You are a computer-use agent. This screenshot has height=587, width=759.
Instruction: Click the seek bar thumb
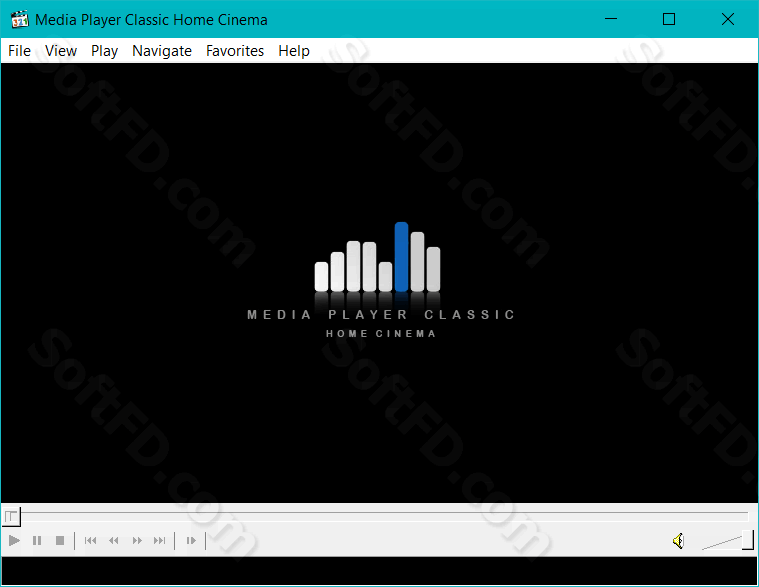(x=11, y=516)
